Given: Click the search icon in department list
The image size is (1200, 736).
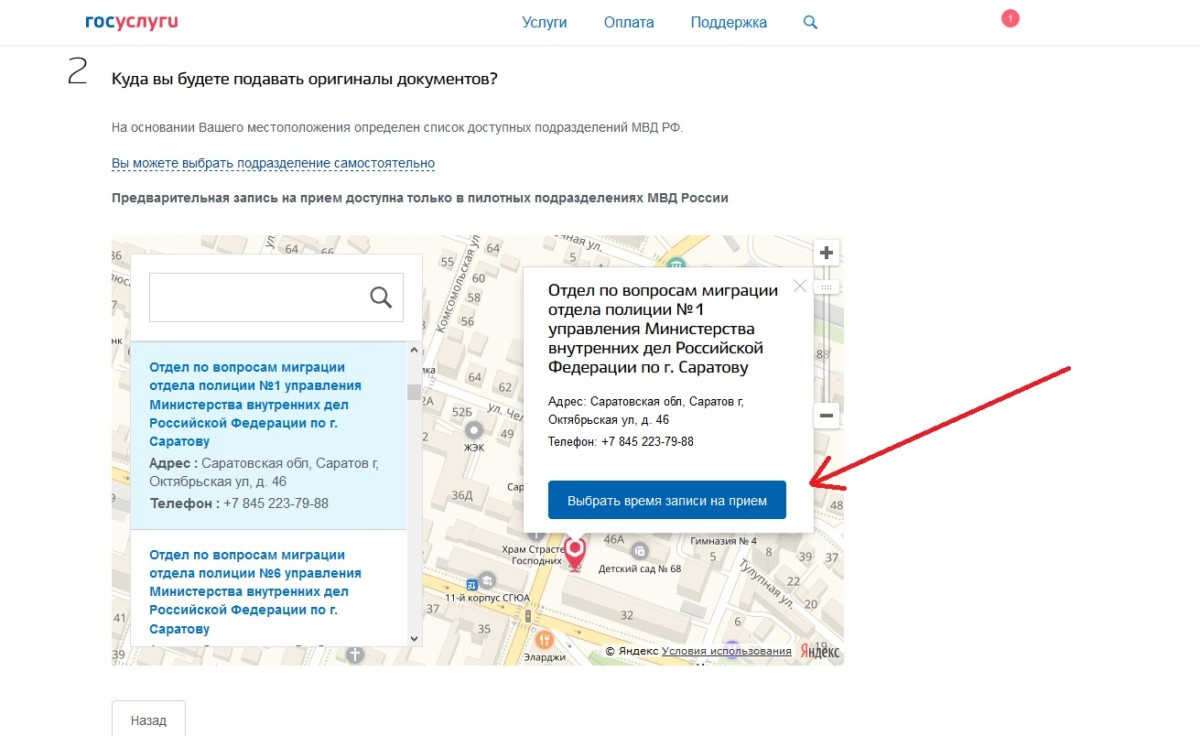Looking at the screenshot, I should pos(381,297).
